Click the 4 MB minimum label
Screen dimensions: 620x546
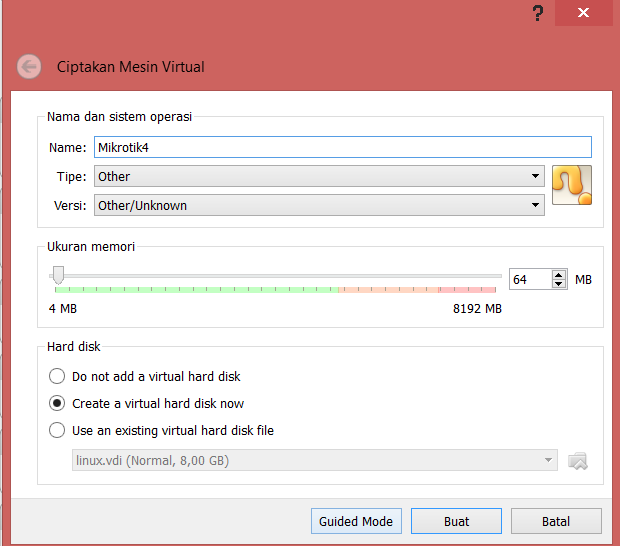(x=63, y=308)
